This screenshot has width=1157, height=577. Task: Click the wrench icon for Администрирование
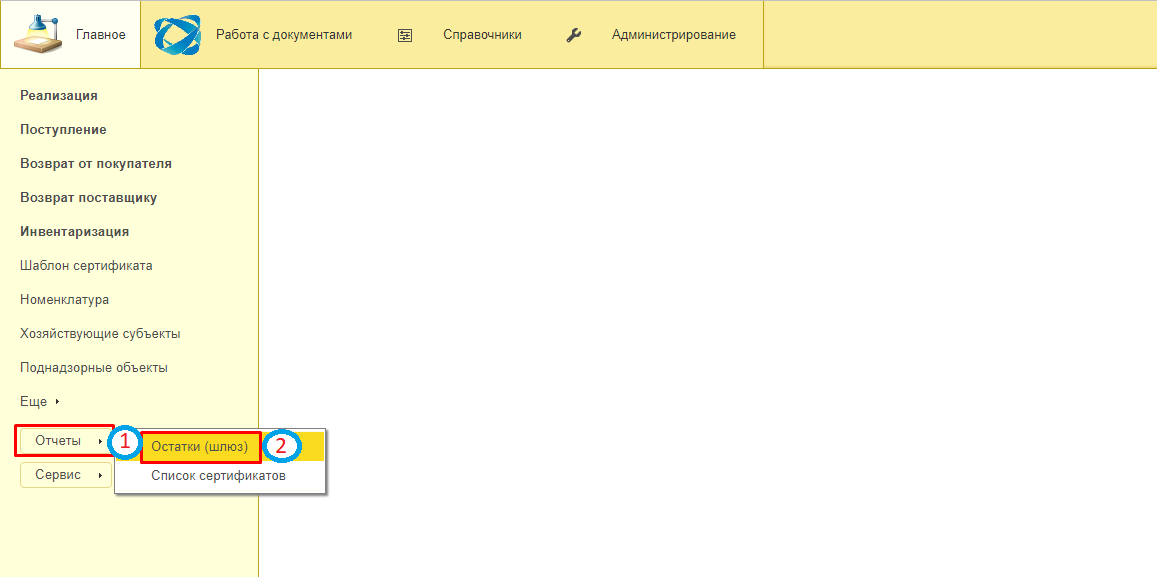(573, 35)
